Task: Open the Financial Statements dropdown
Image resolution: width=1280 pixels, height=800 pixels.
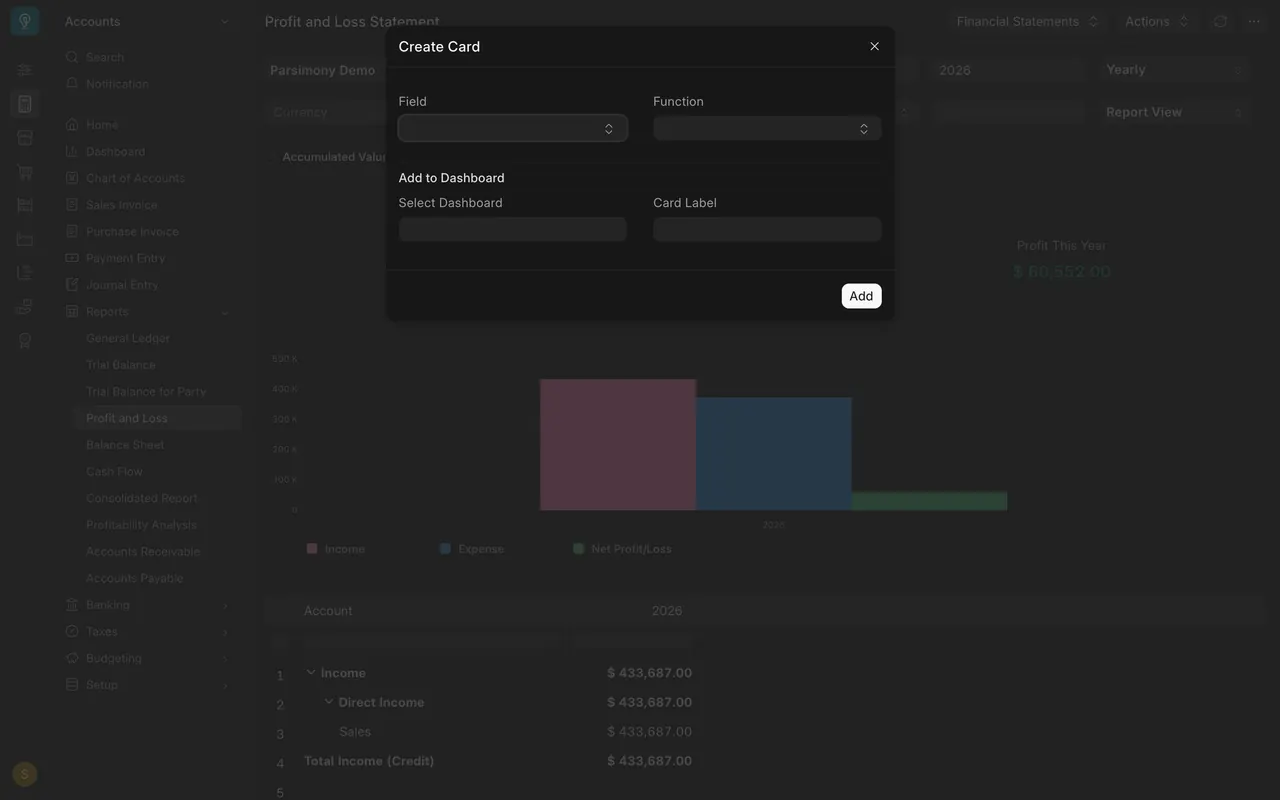Action: pyautogui.click(x=1028, y=21)
